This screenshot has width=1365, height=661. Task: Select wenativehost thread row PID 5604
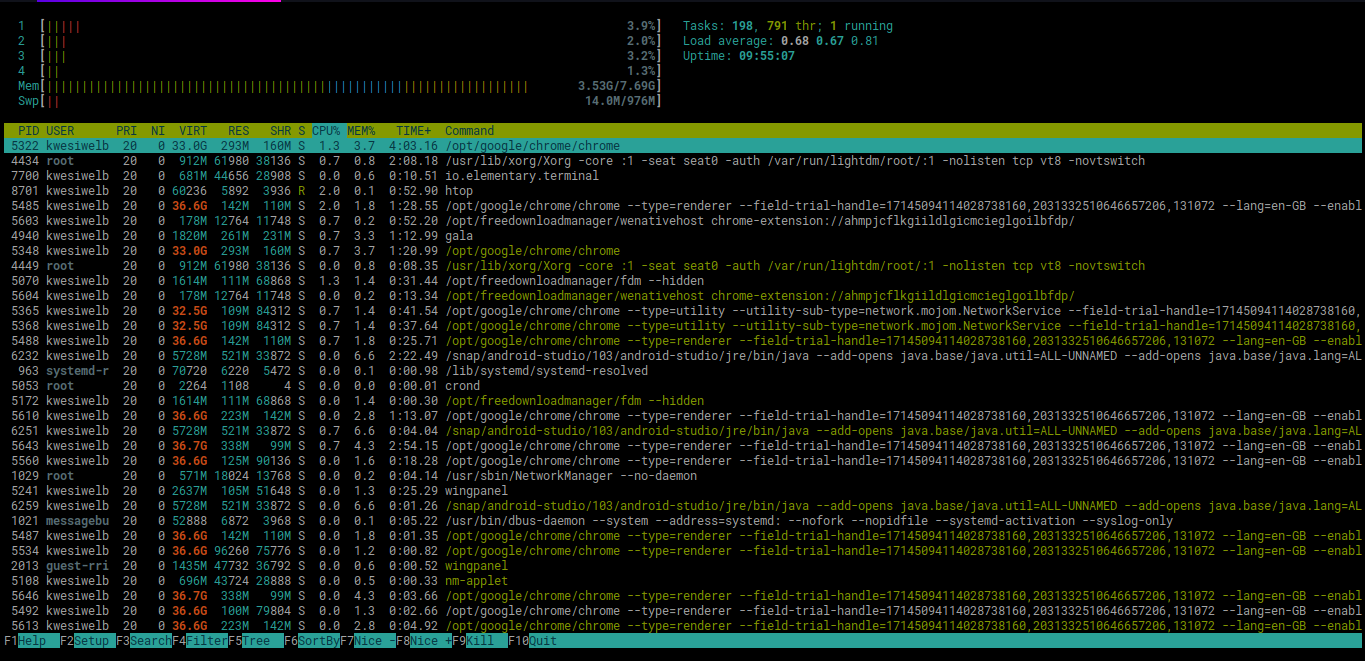click(x=682, y=296)
